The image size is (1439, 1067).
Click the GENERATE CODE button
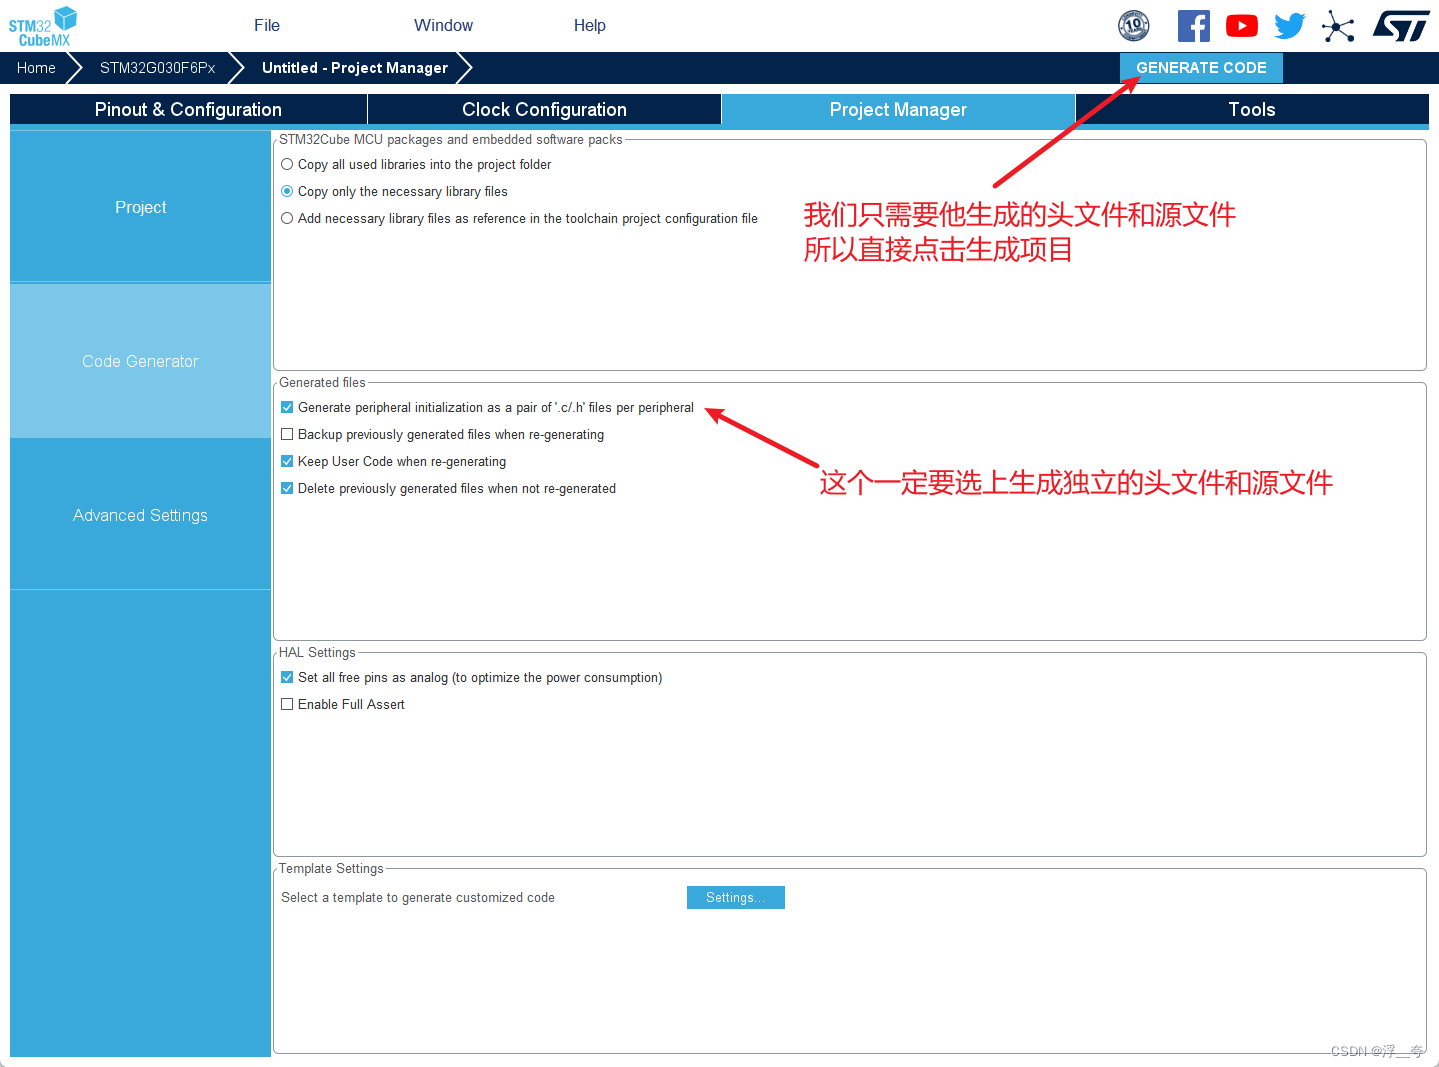(x=1201, y=67)
